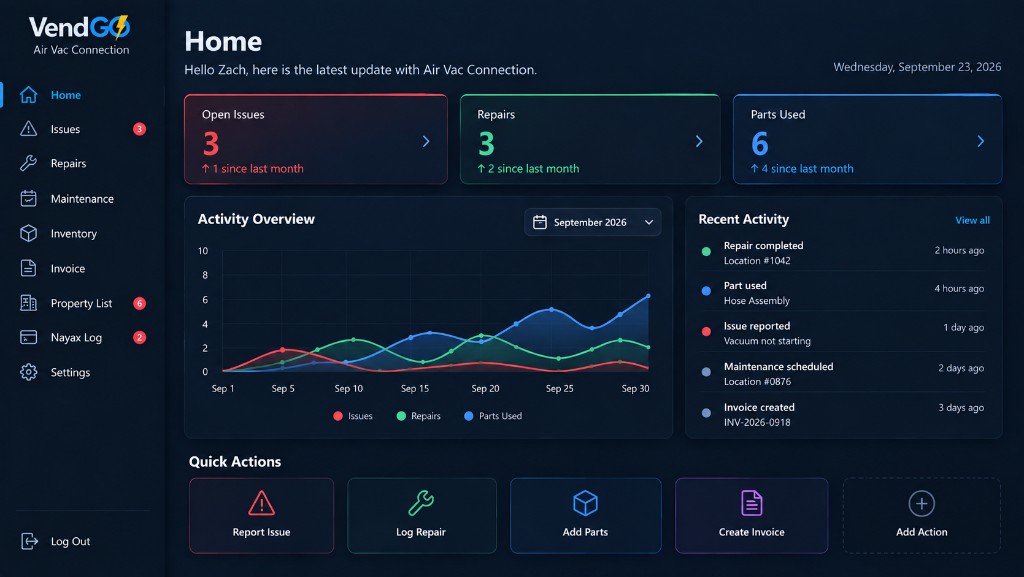Click the Add Action button

(921, 516)
